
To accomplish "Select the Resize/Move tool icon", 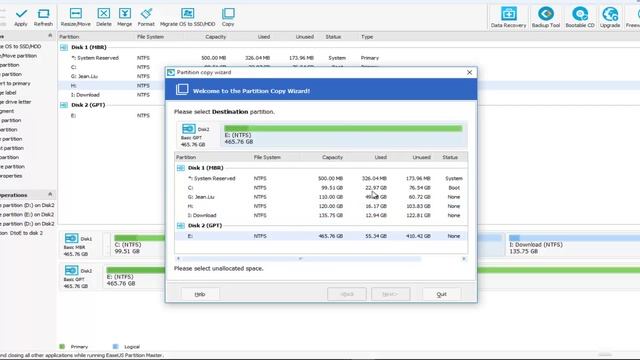I will (76, 18).
